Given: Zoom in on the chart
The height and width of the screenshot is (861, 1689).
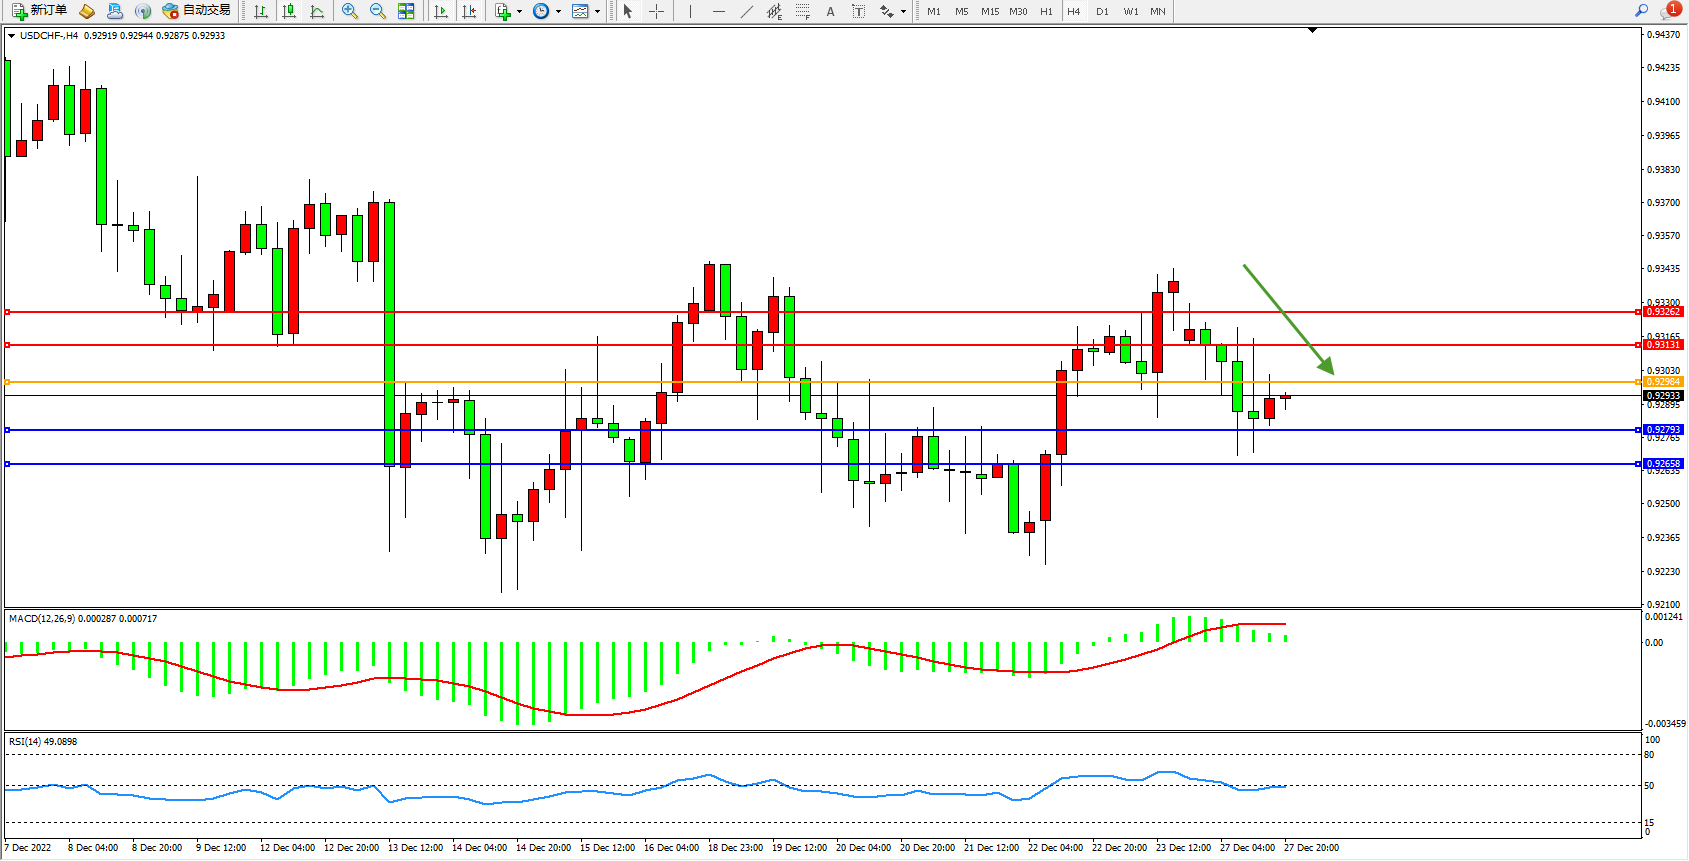Looking at the screenshot, I should [x=350, y=11].
